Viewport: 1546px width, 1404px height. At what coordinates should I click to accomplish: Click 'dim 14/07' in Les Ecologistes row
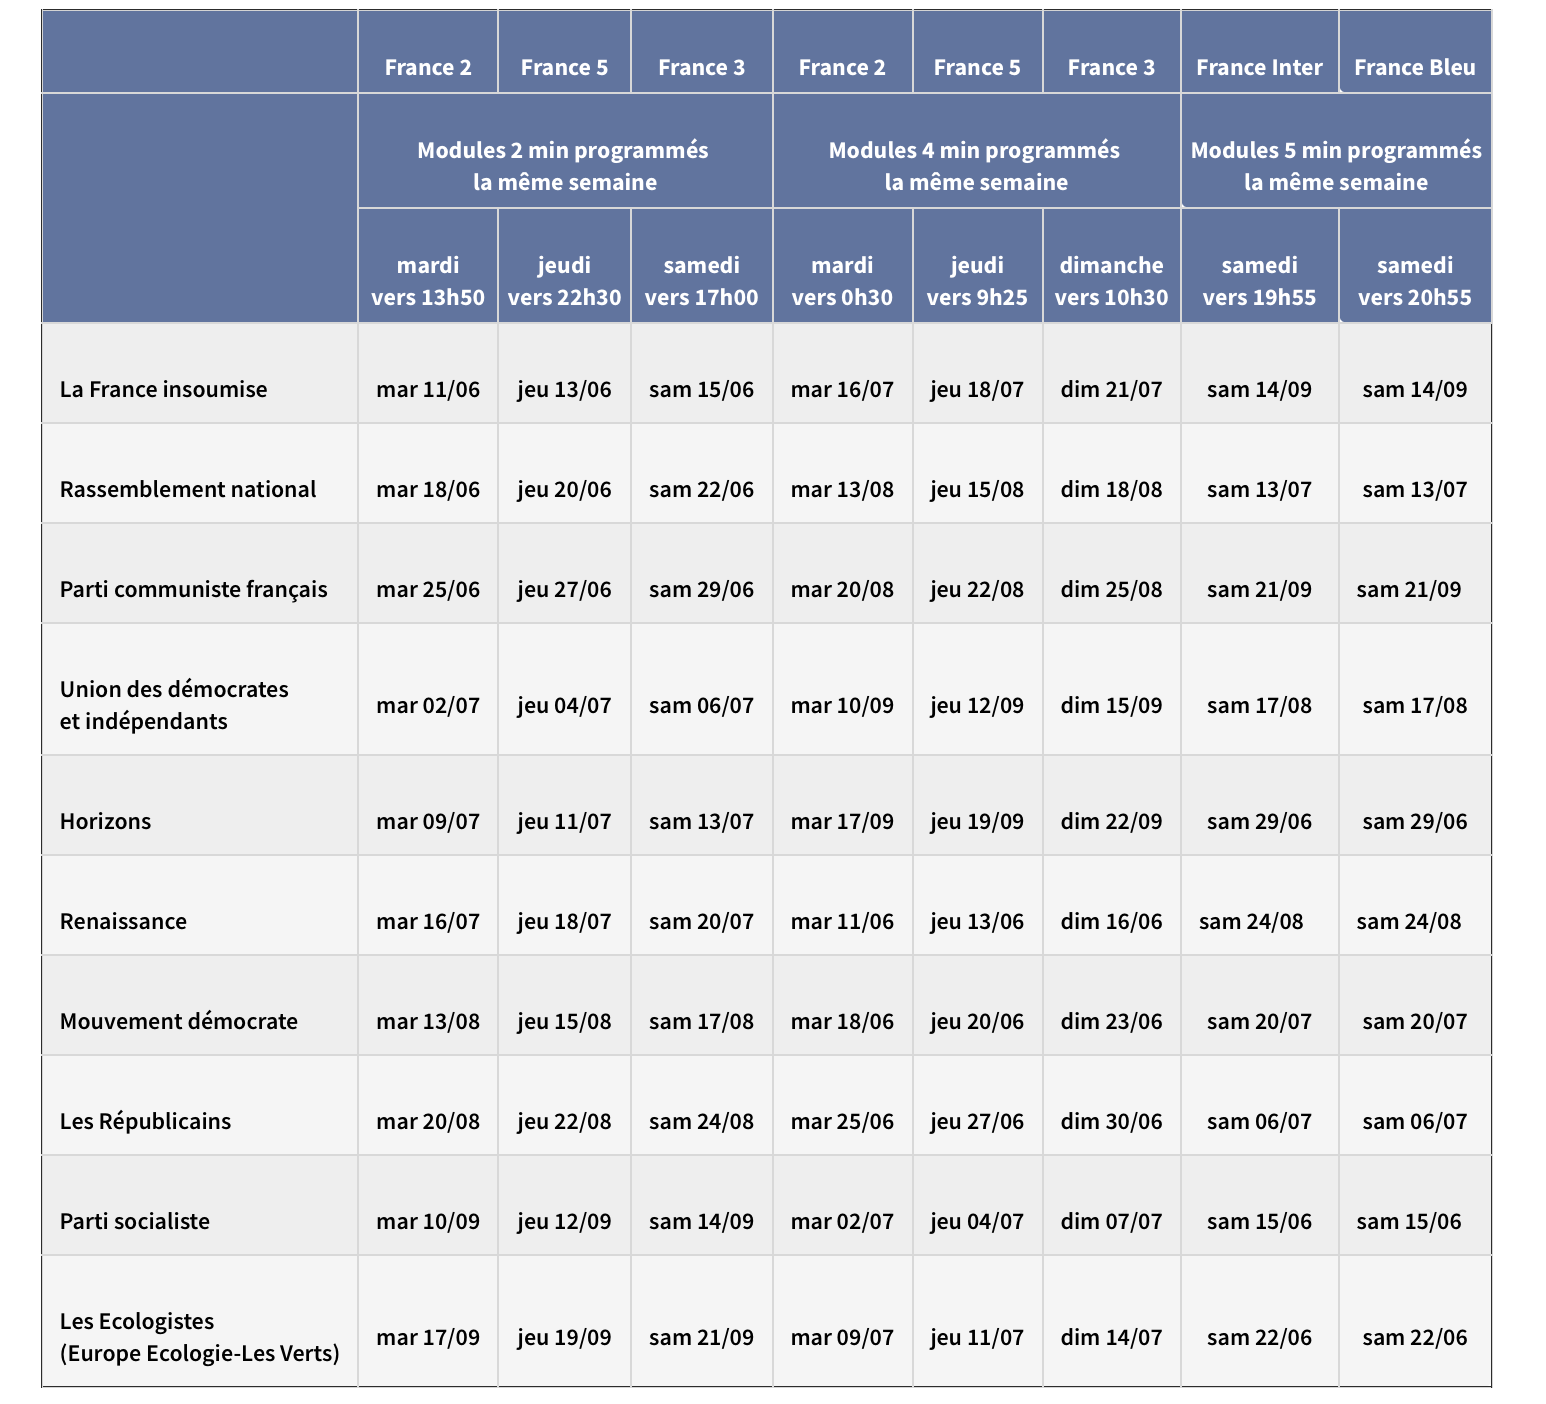point(1111,1337)
